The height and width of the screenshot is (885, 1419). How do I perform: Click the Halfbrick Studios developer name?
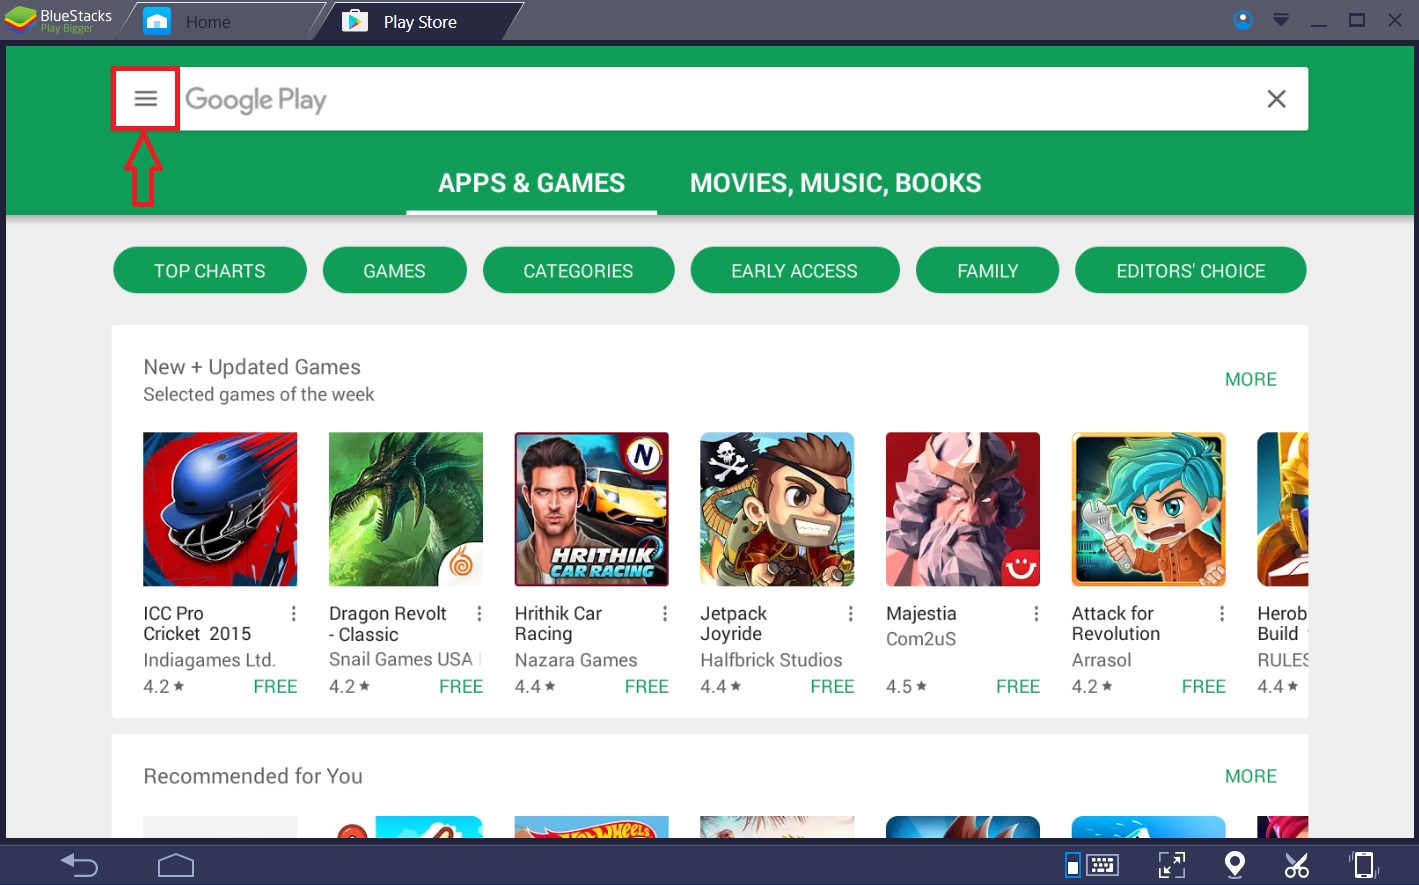pyautogui.click(x=771, y=660)
